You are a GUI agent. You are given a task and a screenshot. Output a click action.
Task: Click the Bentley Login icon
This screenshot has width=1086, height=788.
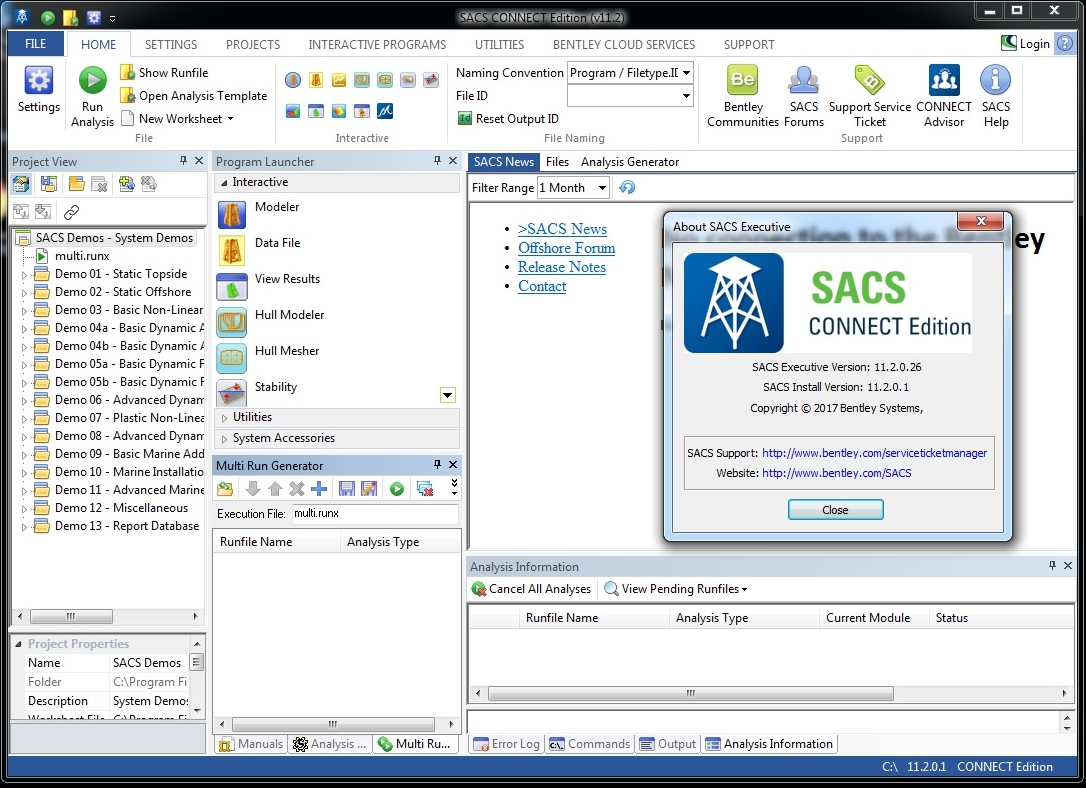[1008, 43]
